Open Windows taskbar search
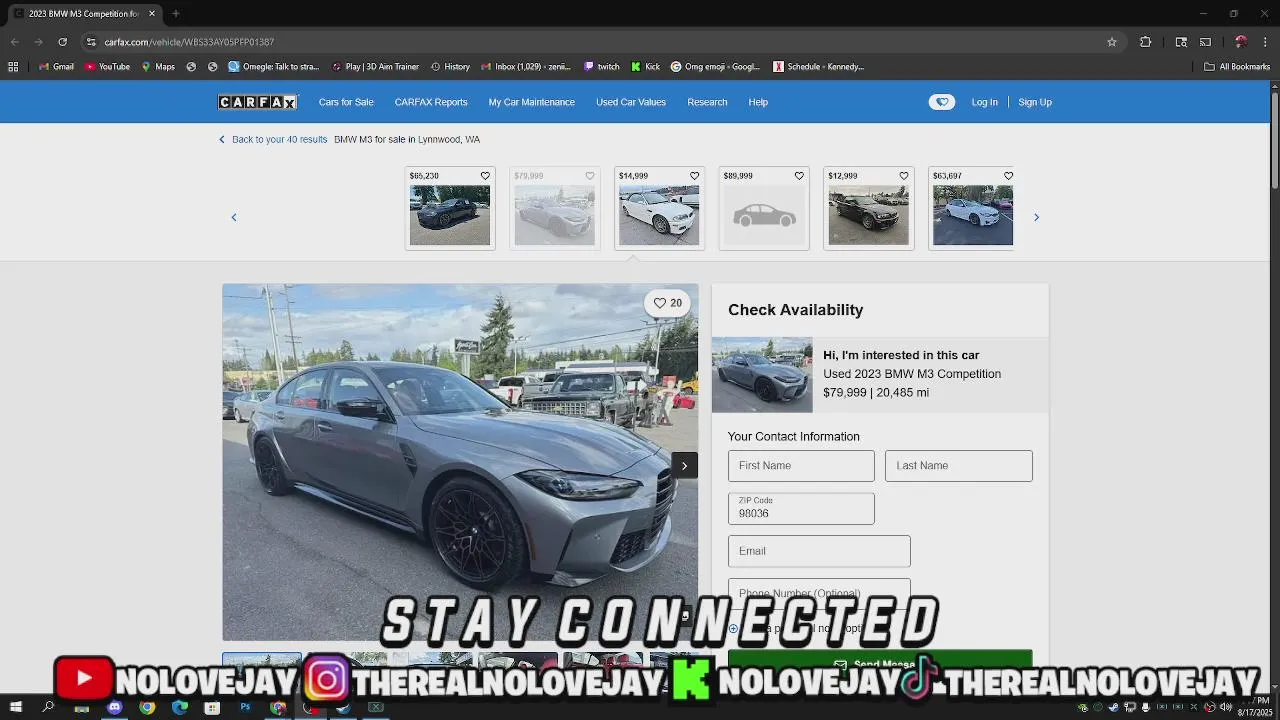 click(48, 707)
